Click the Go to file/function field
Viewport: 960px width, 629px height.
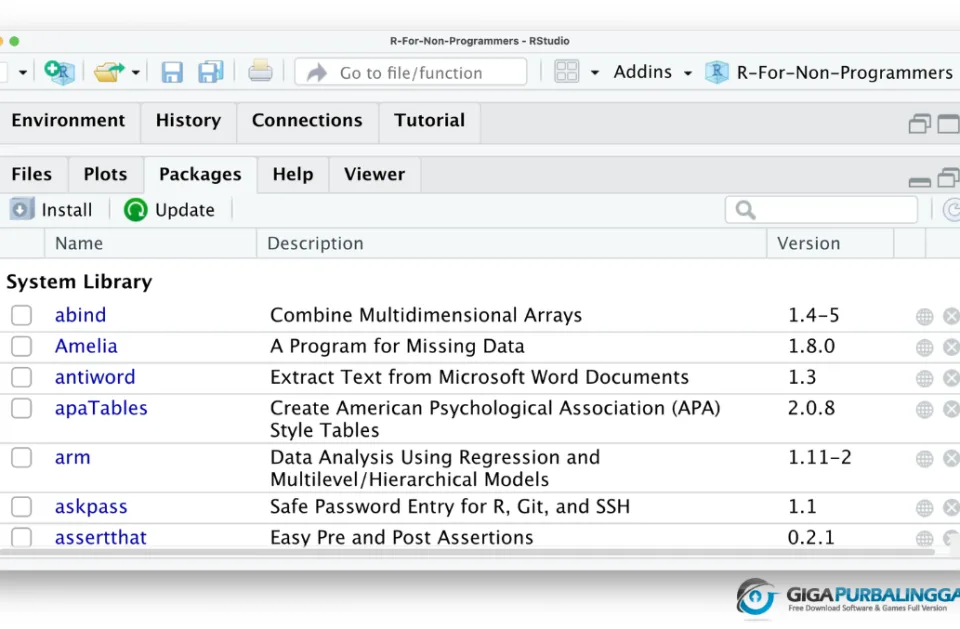[x=411, y=72]
